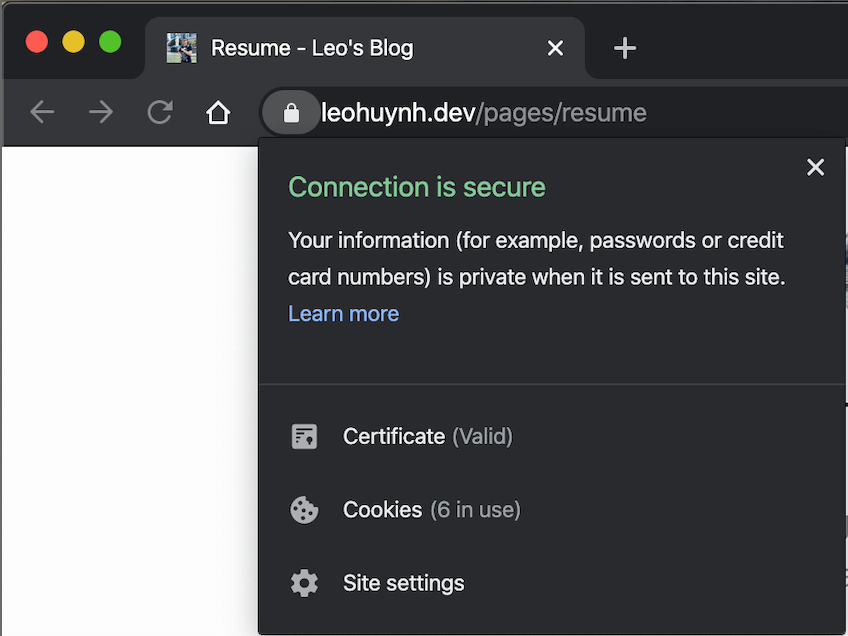Screen dimensions: 848x636
Task: Go back using the back arrow
Action: (42, 112)
